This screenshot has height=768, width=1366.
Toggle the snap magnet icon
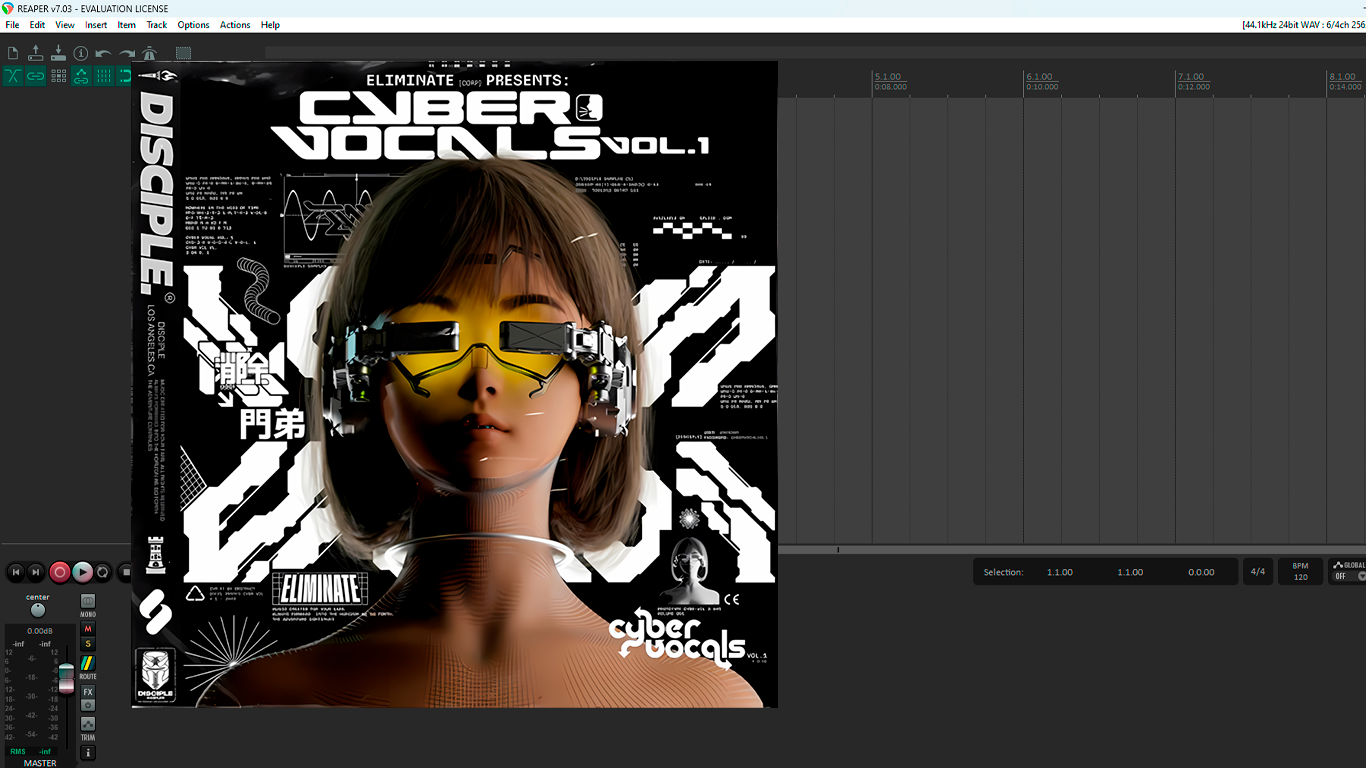click(x=124, y=76)
